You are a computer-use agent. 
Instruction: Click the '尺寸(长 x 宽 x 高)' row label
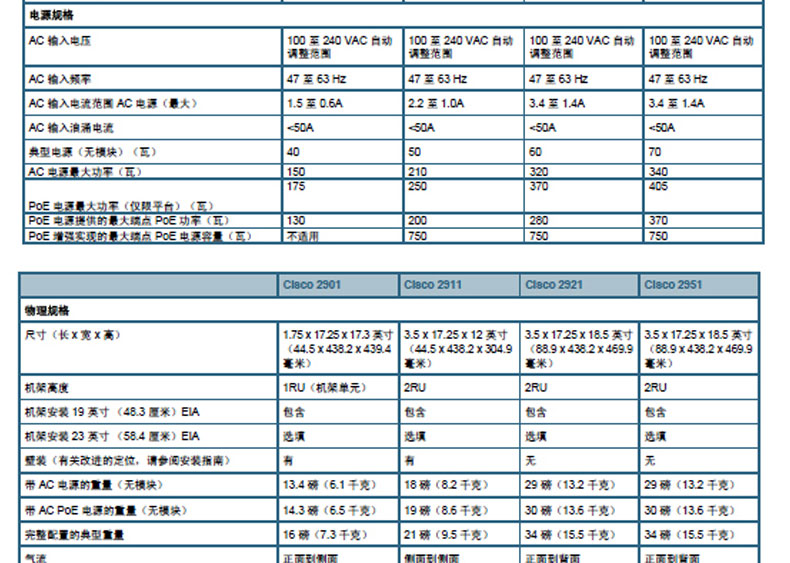[73, 335]
